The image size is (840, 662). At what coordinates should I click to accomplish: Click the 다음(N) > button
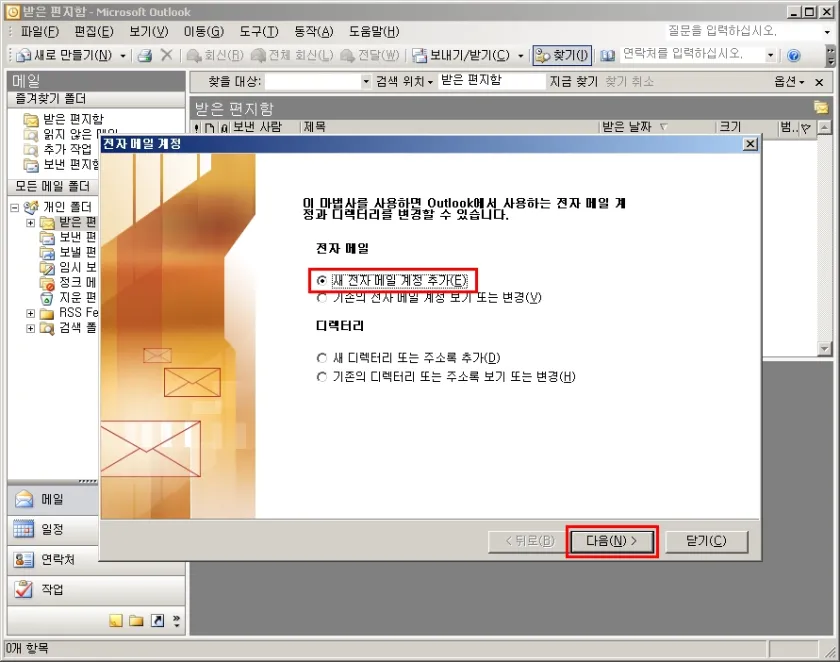(x=612, y=541)
